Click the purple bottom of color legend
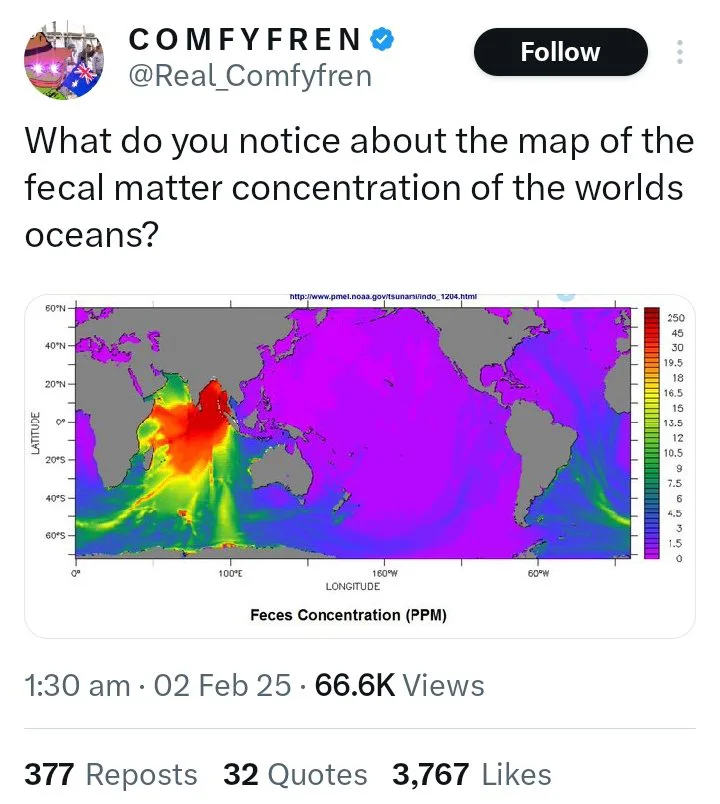Viewport: 720px width, 804px height. [x=651, y=553]
